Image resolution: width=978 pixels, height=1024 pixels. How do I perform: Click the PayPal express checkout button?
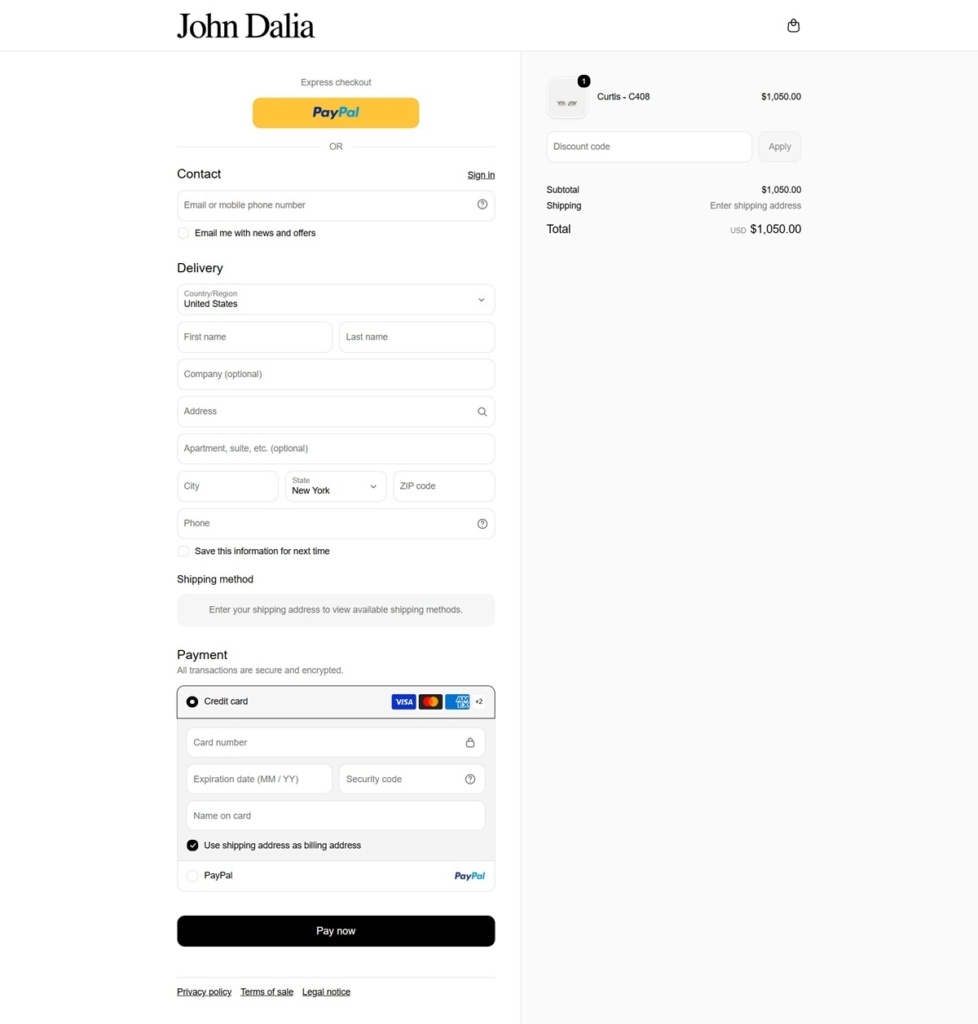pyautogui.click(x=336, y=113)
